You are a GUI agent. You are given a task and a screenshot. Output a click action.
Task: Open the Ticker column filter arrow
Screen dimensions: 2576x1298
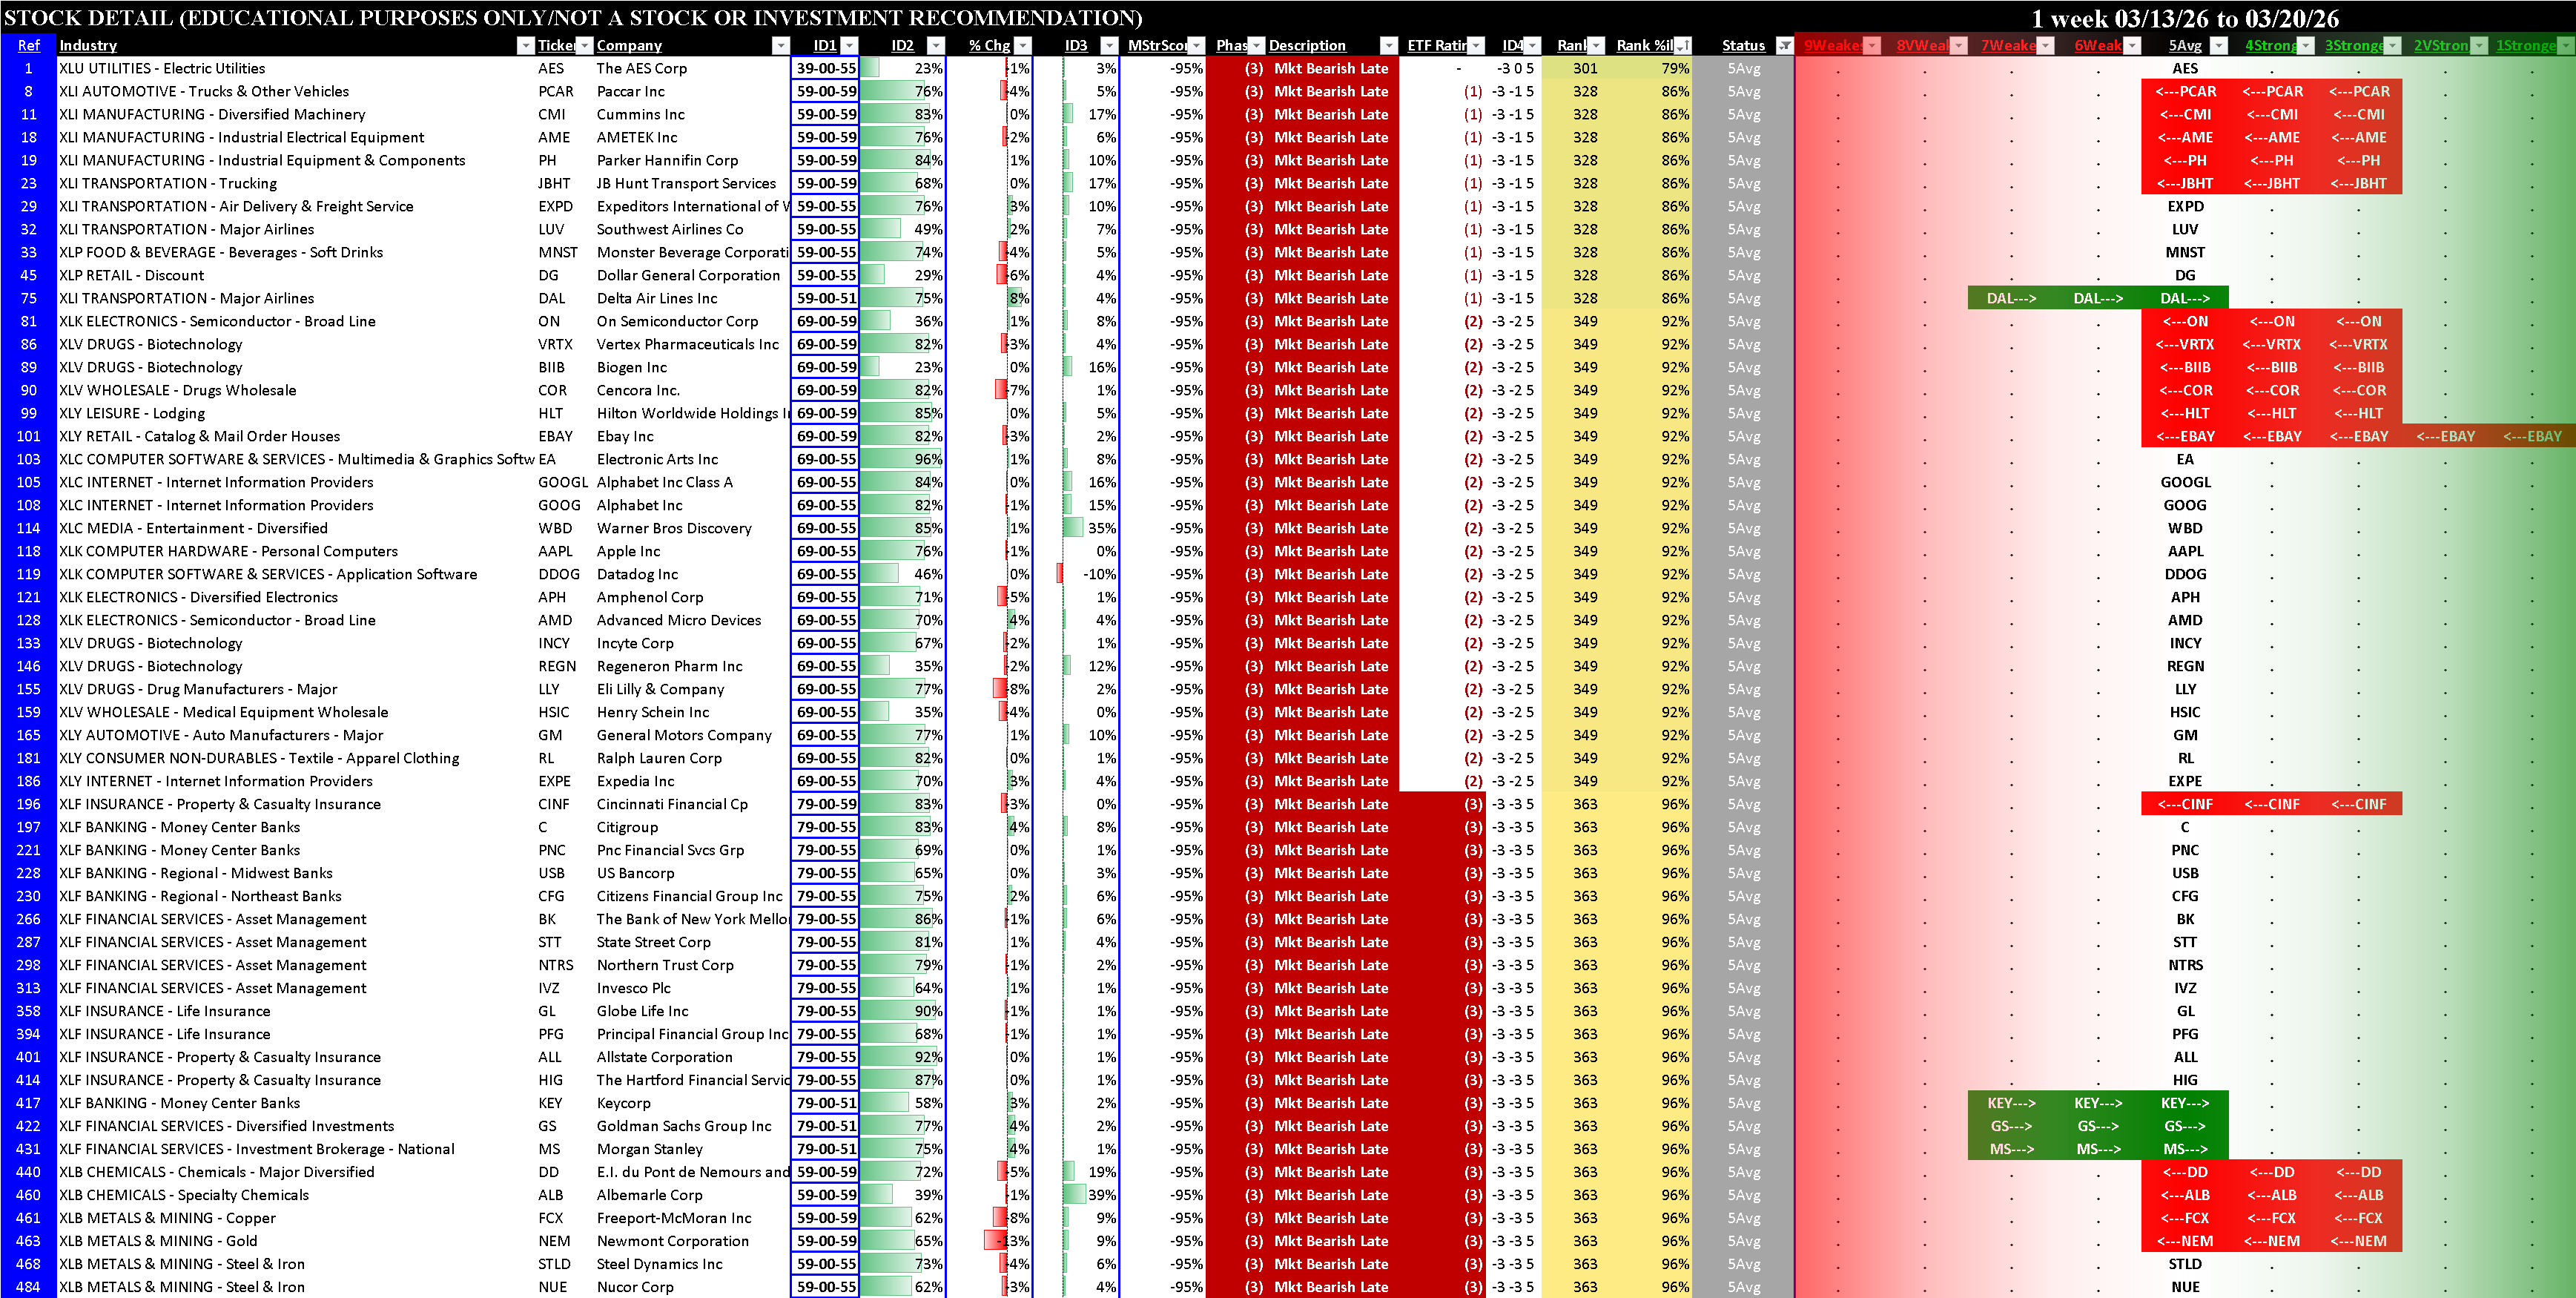pyautogui.click(x=585, y=45)
